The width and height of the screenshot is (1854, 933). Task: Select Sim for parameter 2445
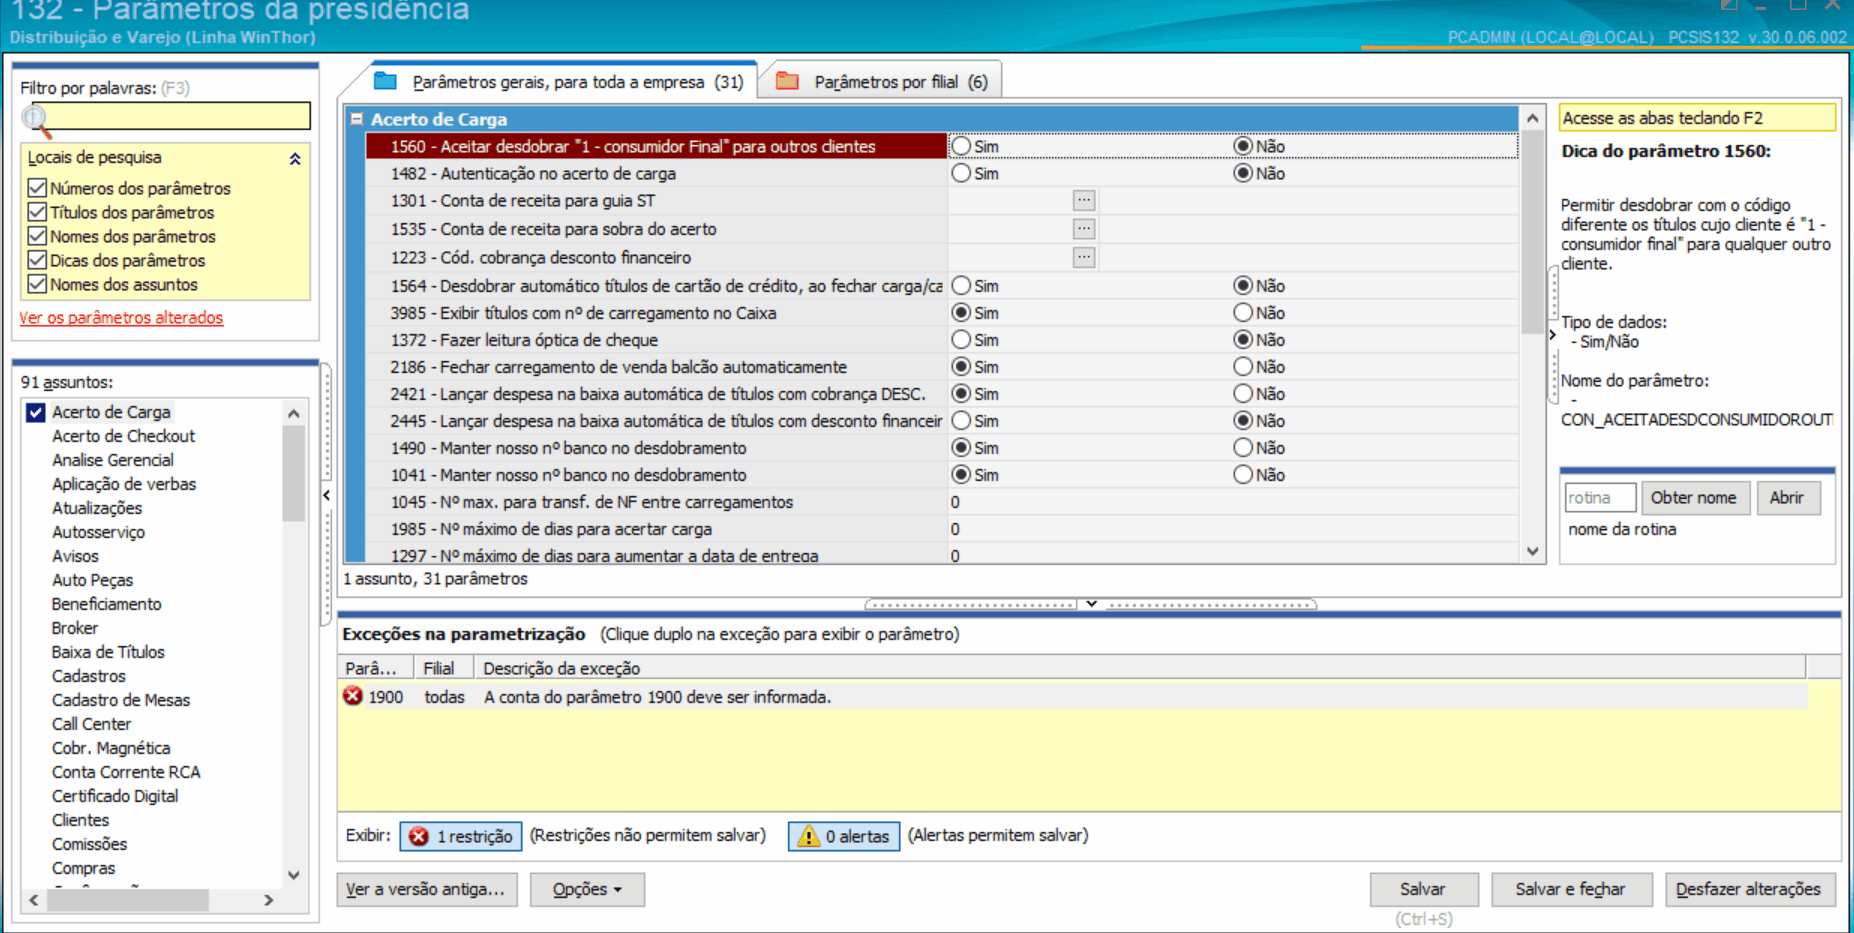961,421
